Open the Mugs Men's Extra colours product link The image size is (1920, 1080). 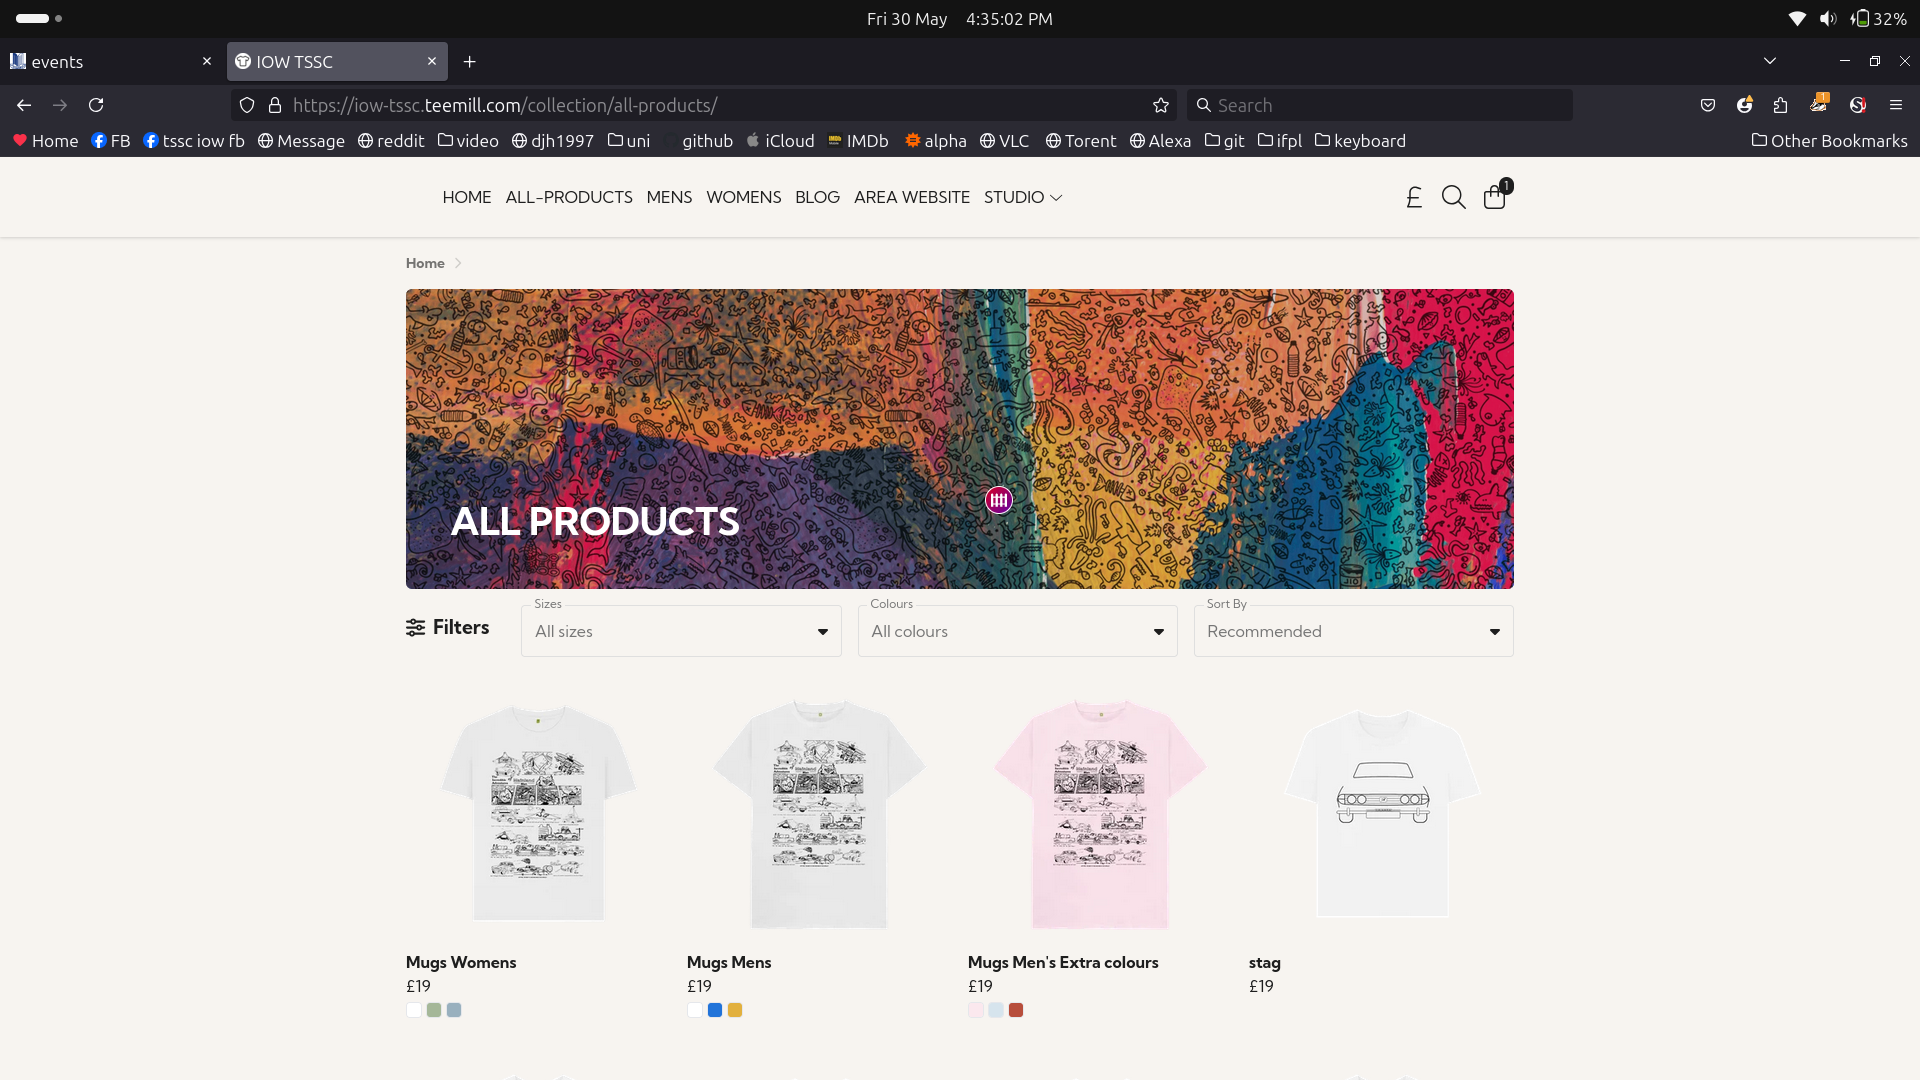[x=1063, y=962]
